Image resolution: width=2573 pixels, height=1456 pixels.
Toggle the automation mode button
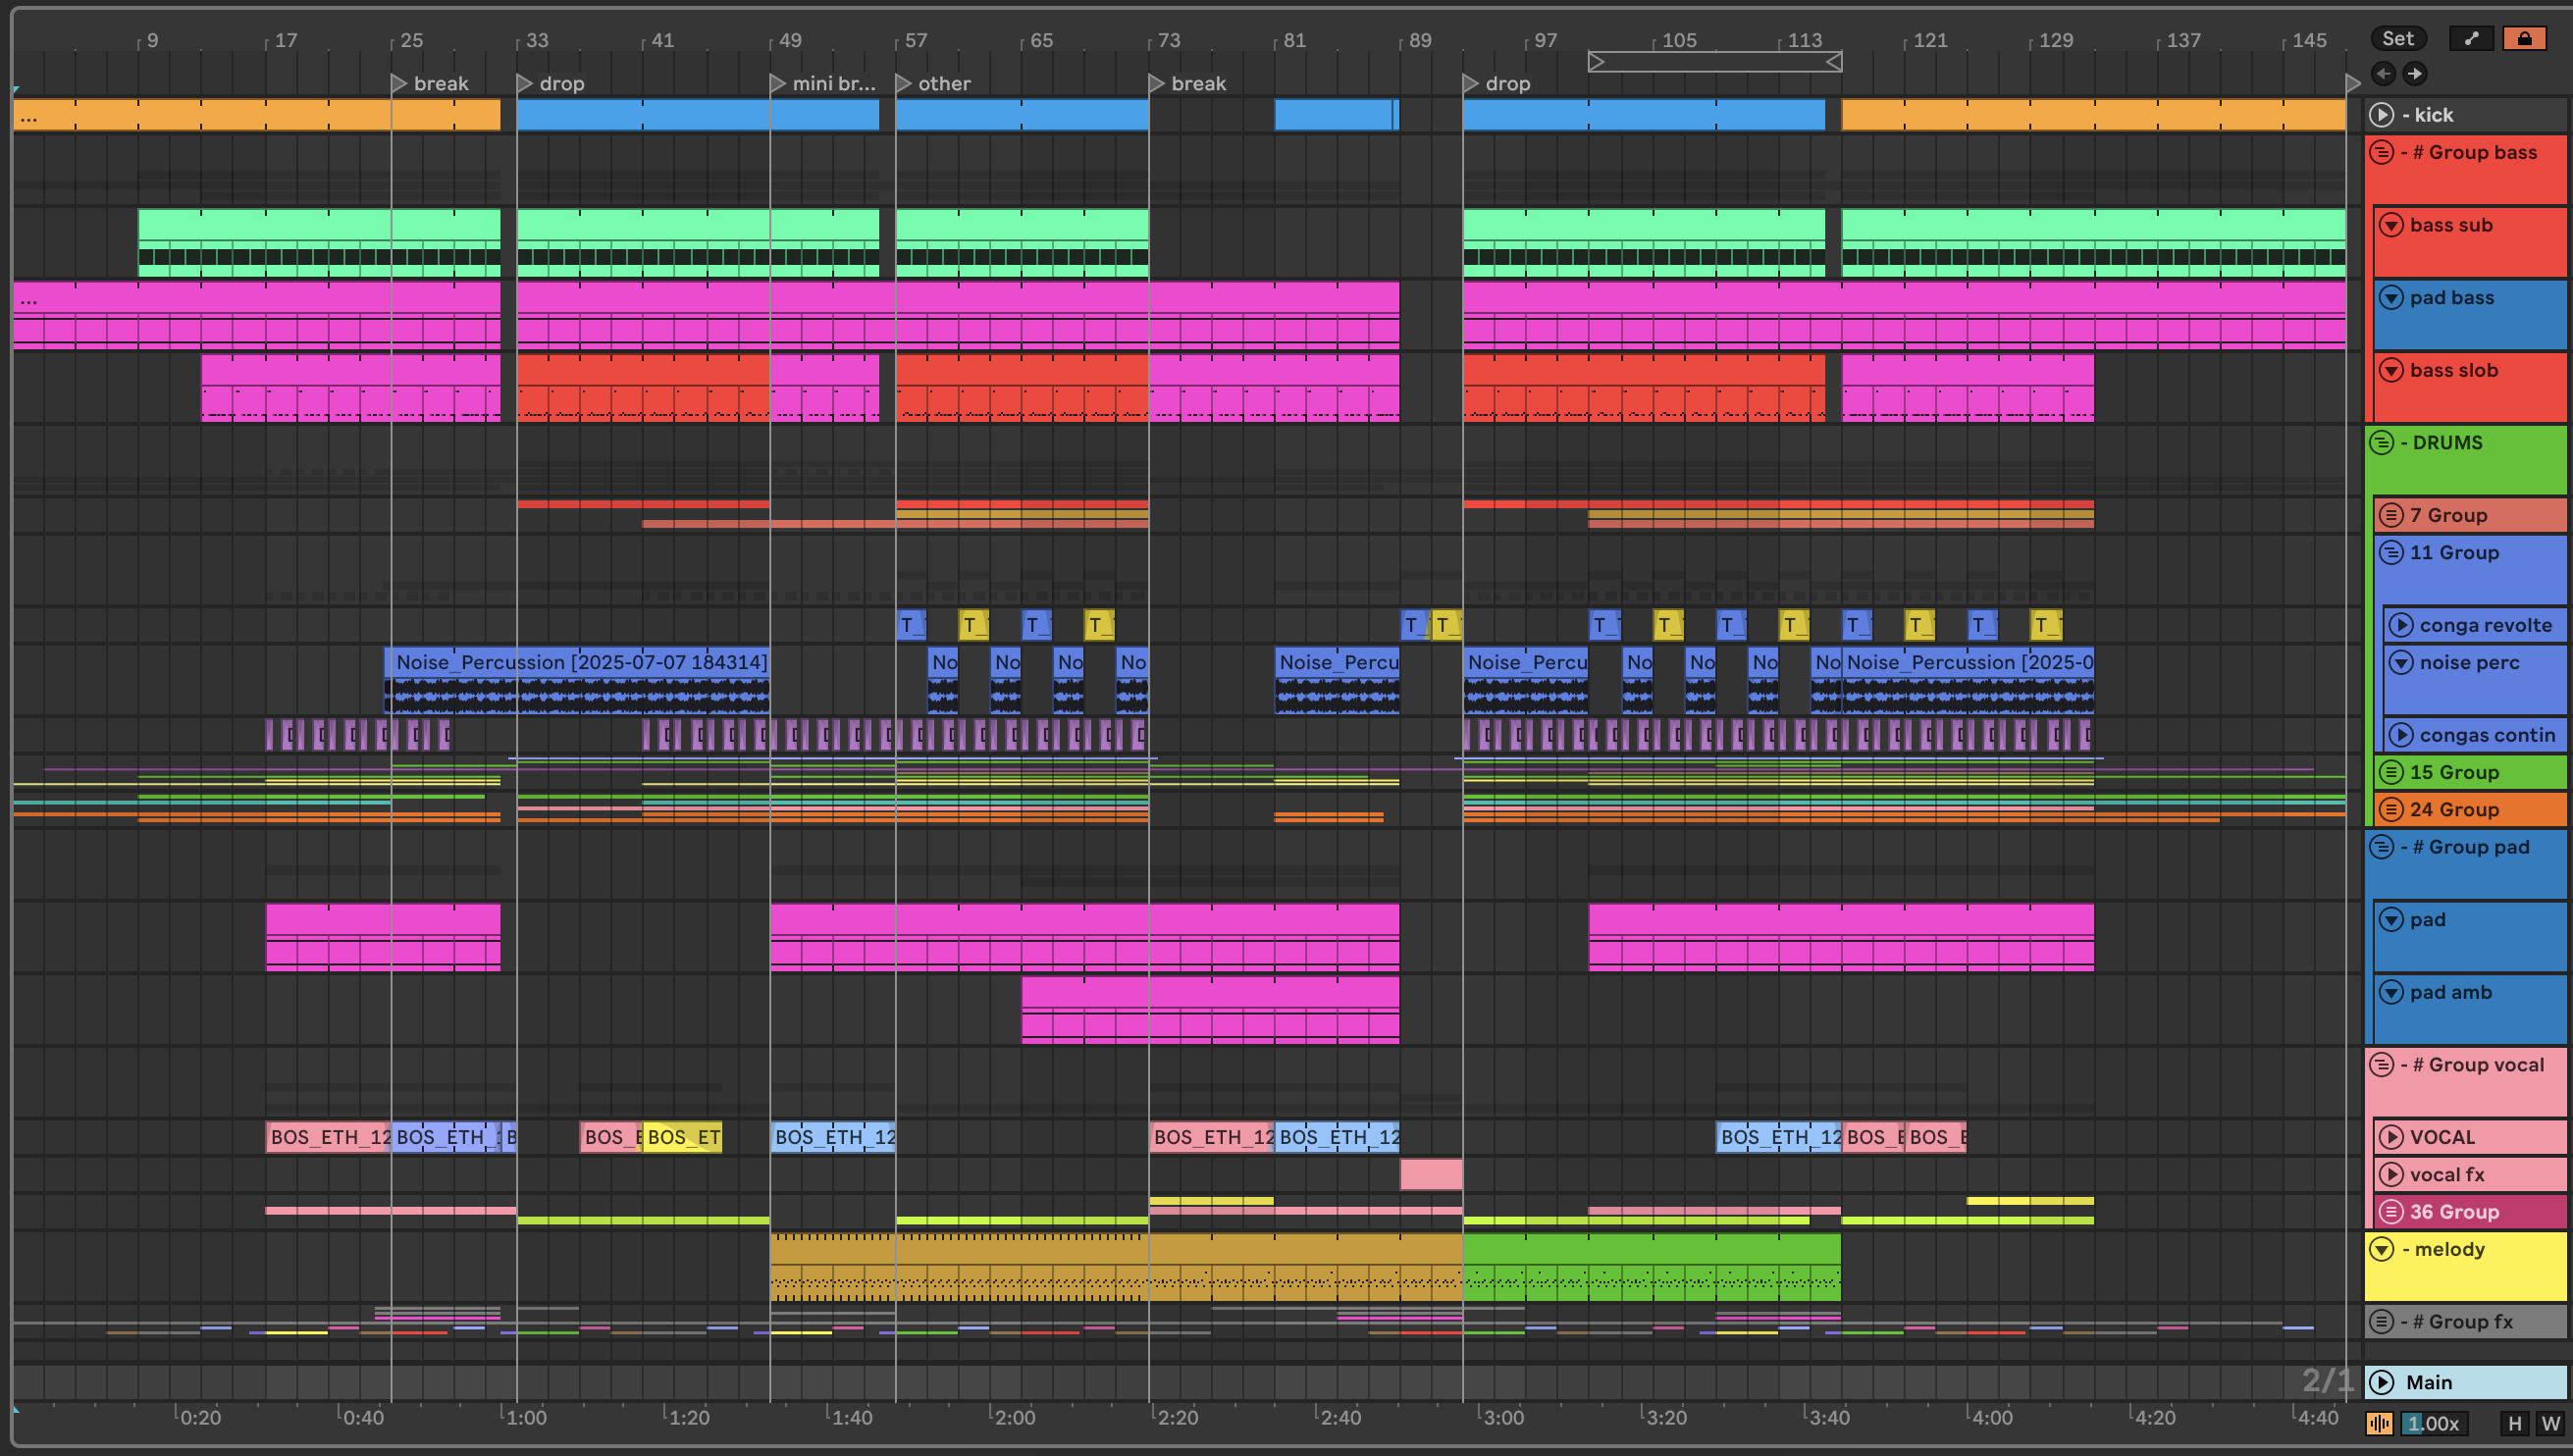(x=2471, y=38)
